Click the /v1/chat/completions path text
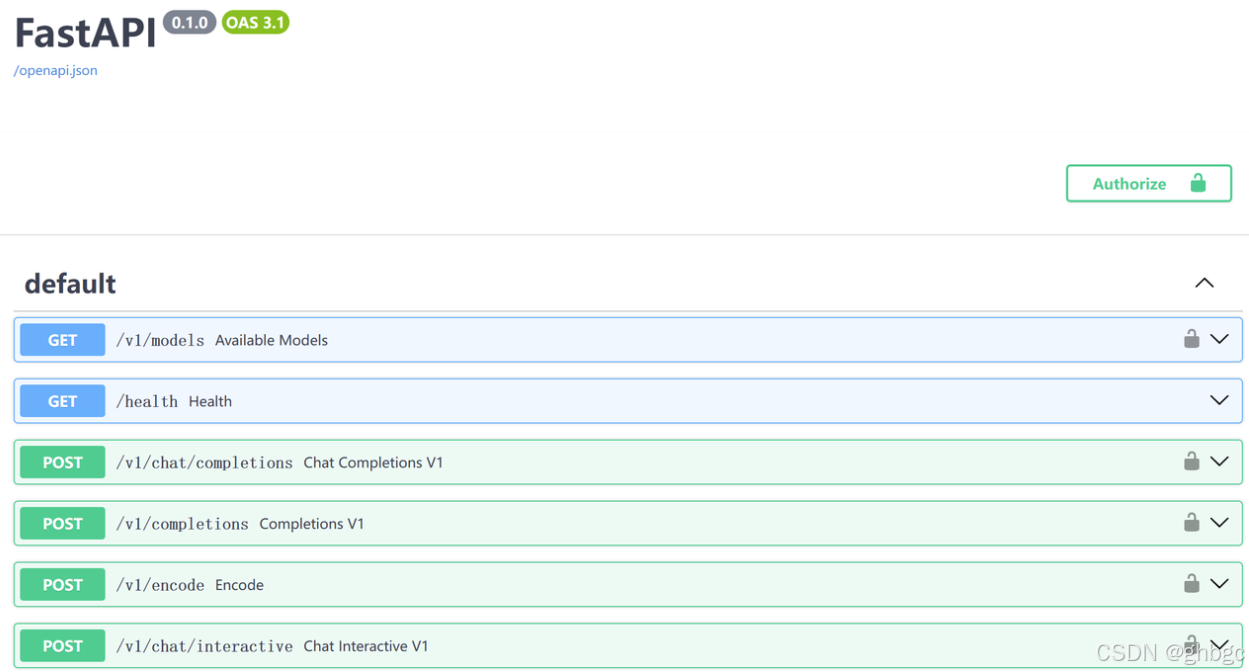The width and height of the screenshot is (1249, 672). point(204,462)
